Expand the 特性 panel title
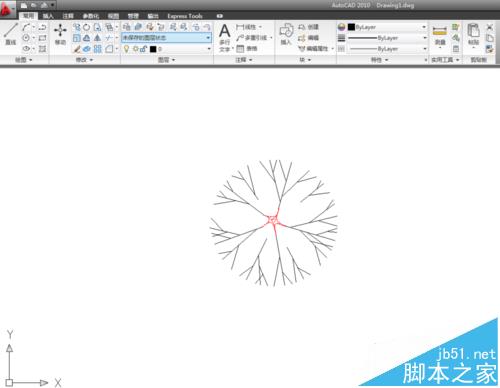This screenshot has height=388, width=500. (x=379, y=60)
